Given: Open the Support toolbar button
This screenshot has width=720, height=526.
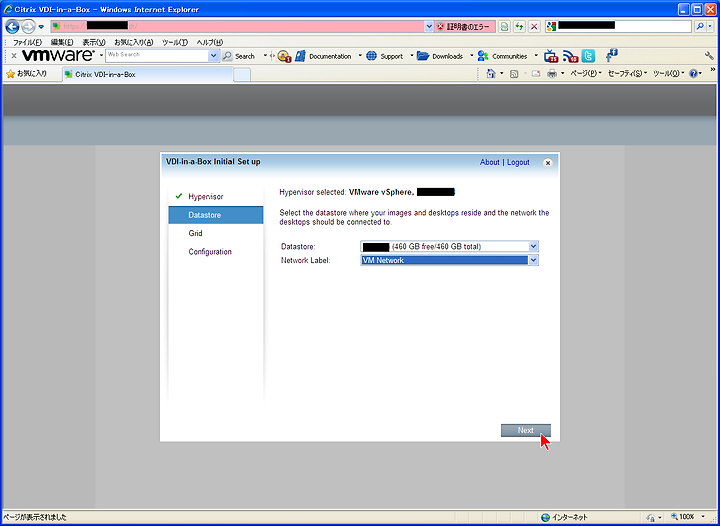Looking at the screenshot, I should point(385,56).
